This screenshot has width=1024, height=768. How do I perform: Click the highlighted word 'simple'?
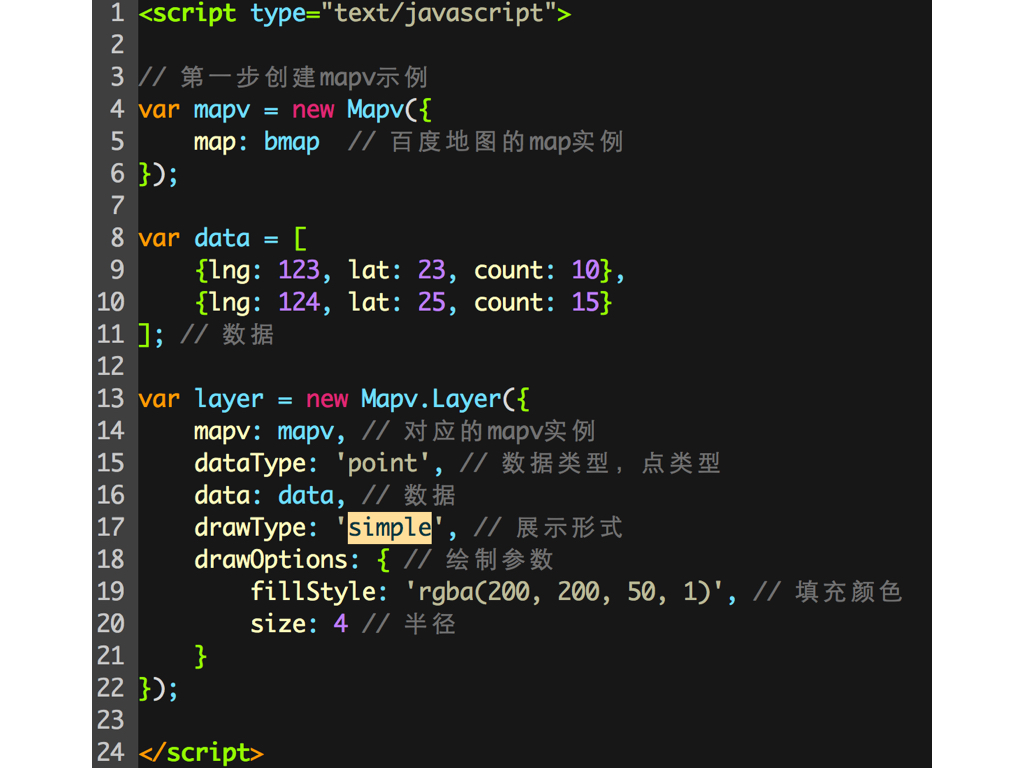390,528
